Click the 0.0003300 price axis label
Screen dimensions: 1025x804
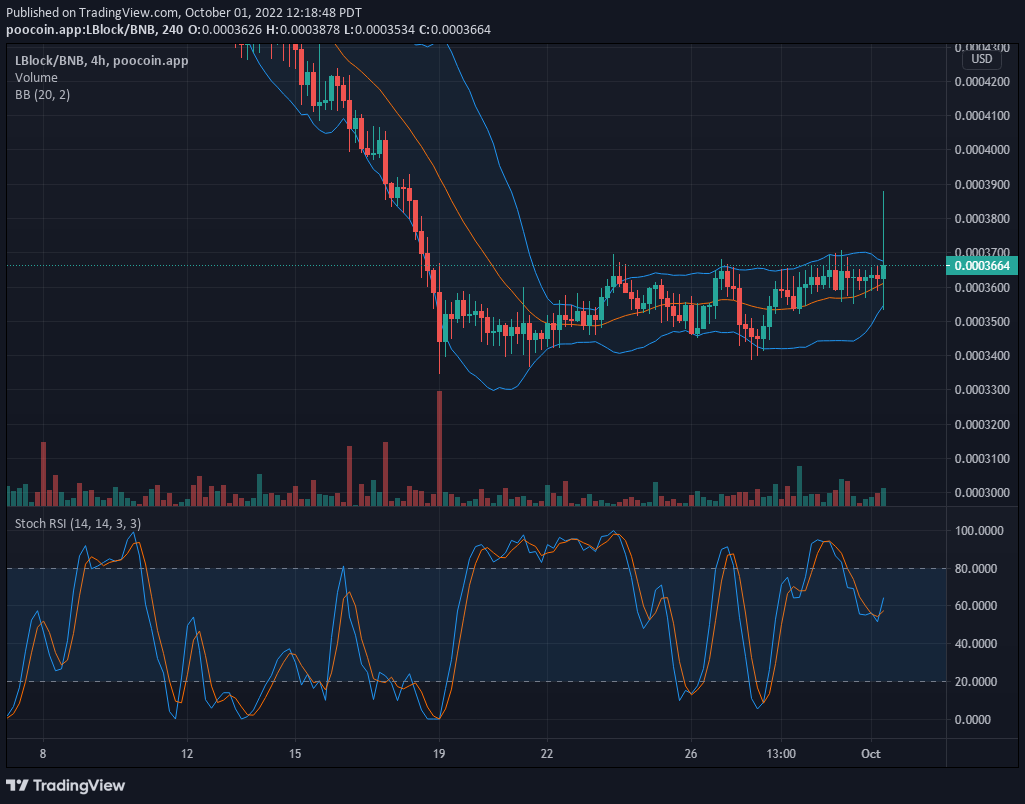pyautogui.click(x=982, y=390)
